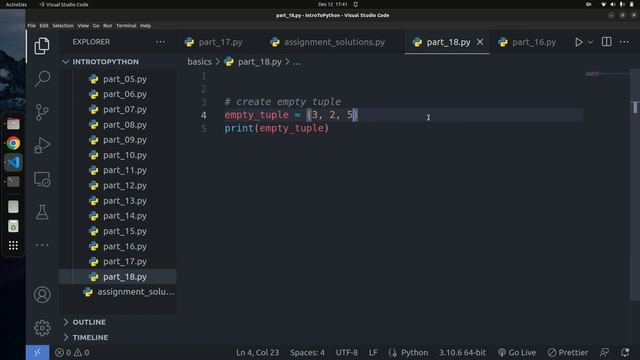Image resolution: width=640 pixels, height=360 pixels.
Task: Split the editor to the right
Action: [607, 42]
